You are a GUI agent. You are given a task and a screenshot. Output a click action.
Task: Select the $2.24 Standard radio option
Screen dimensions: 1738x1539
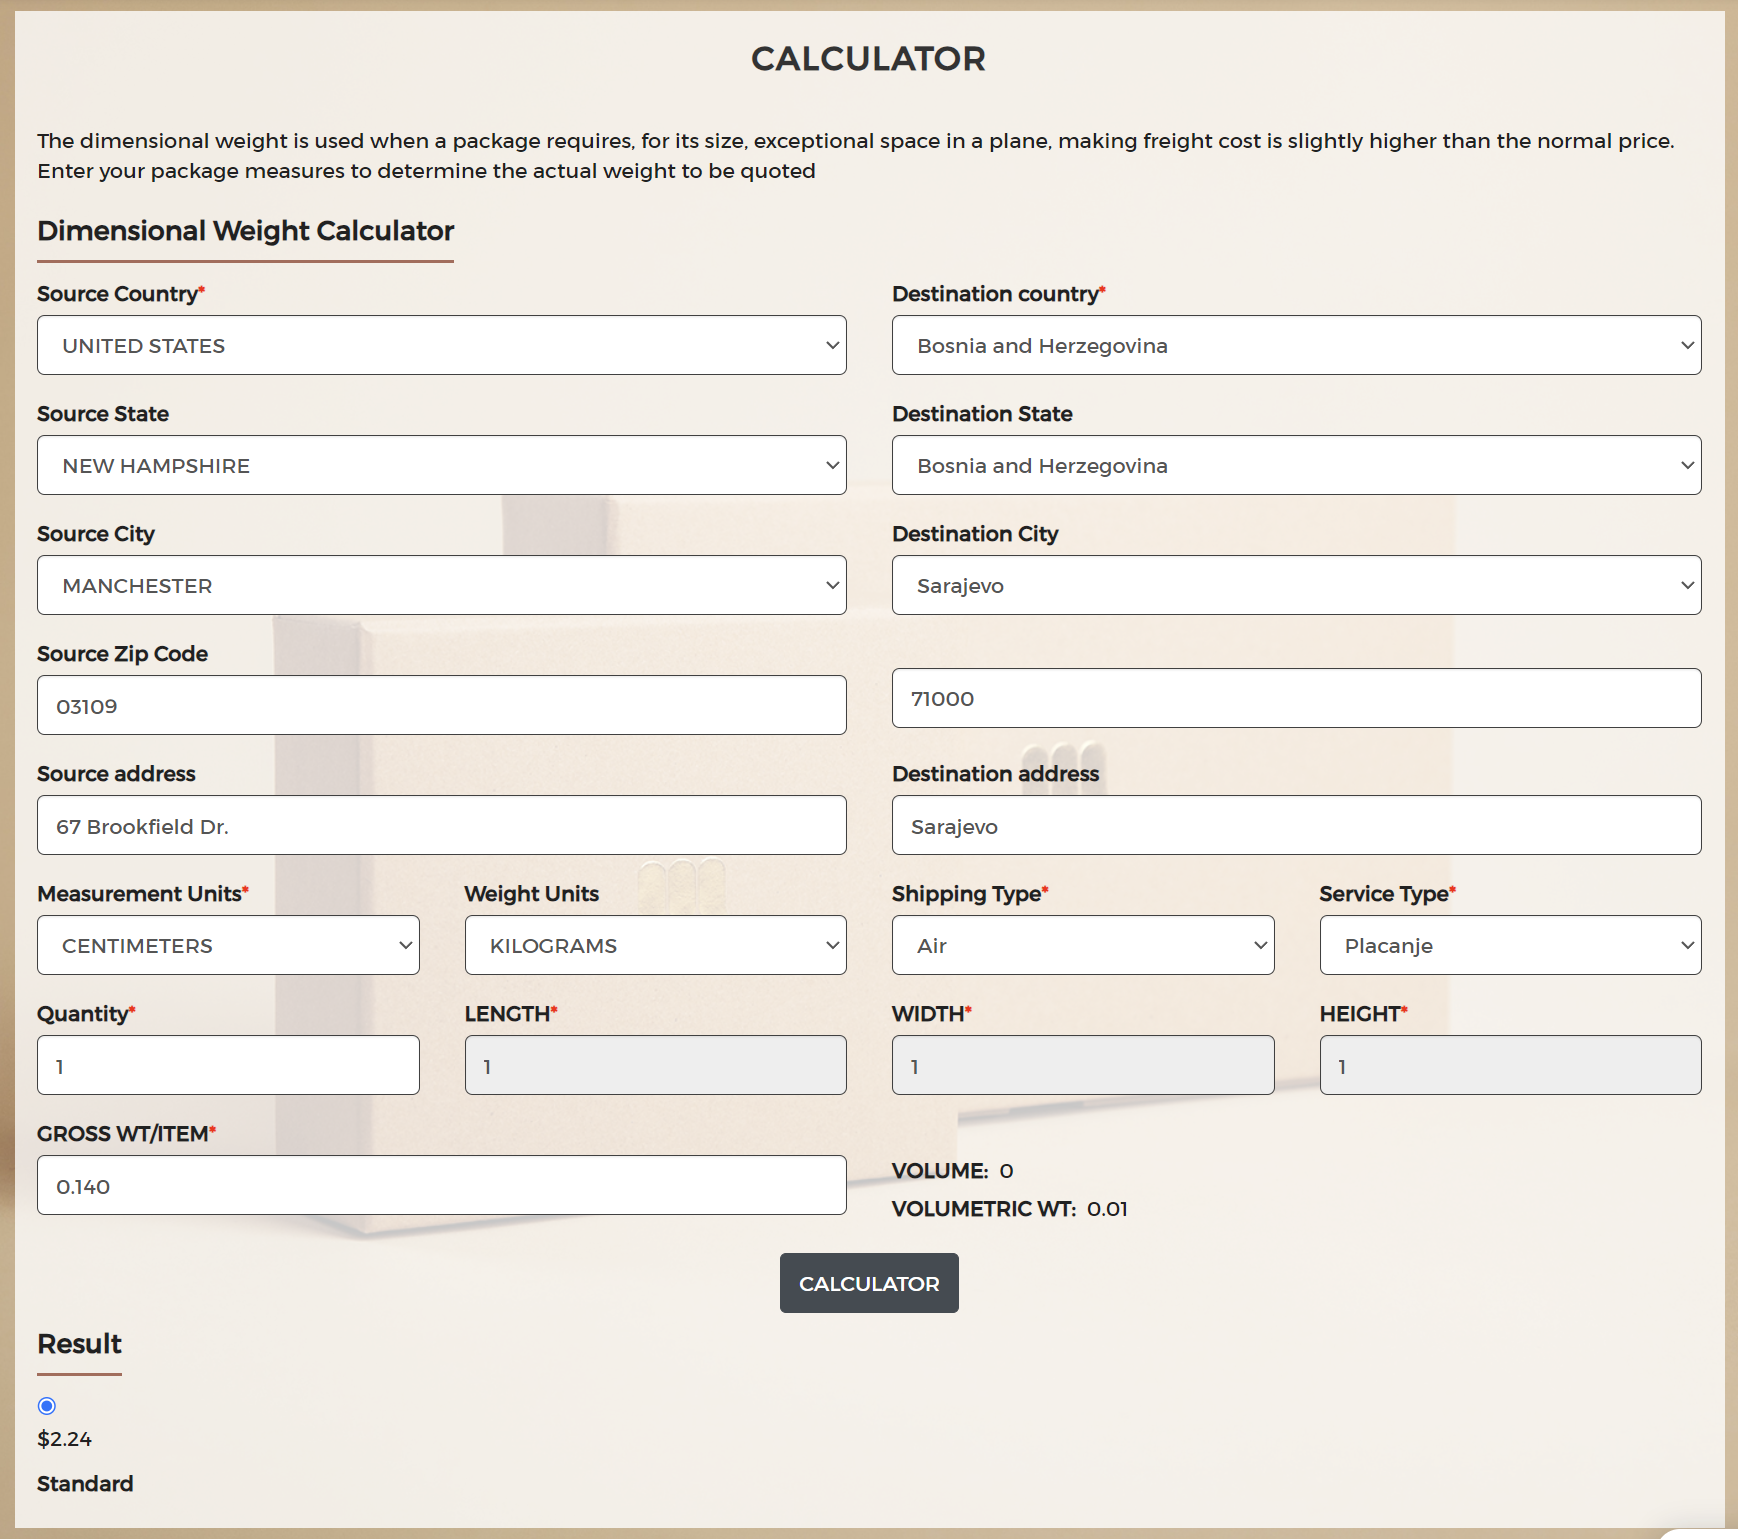tap(47, 1406)
